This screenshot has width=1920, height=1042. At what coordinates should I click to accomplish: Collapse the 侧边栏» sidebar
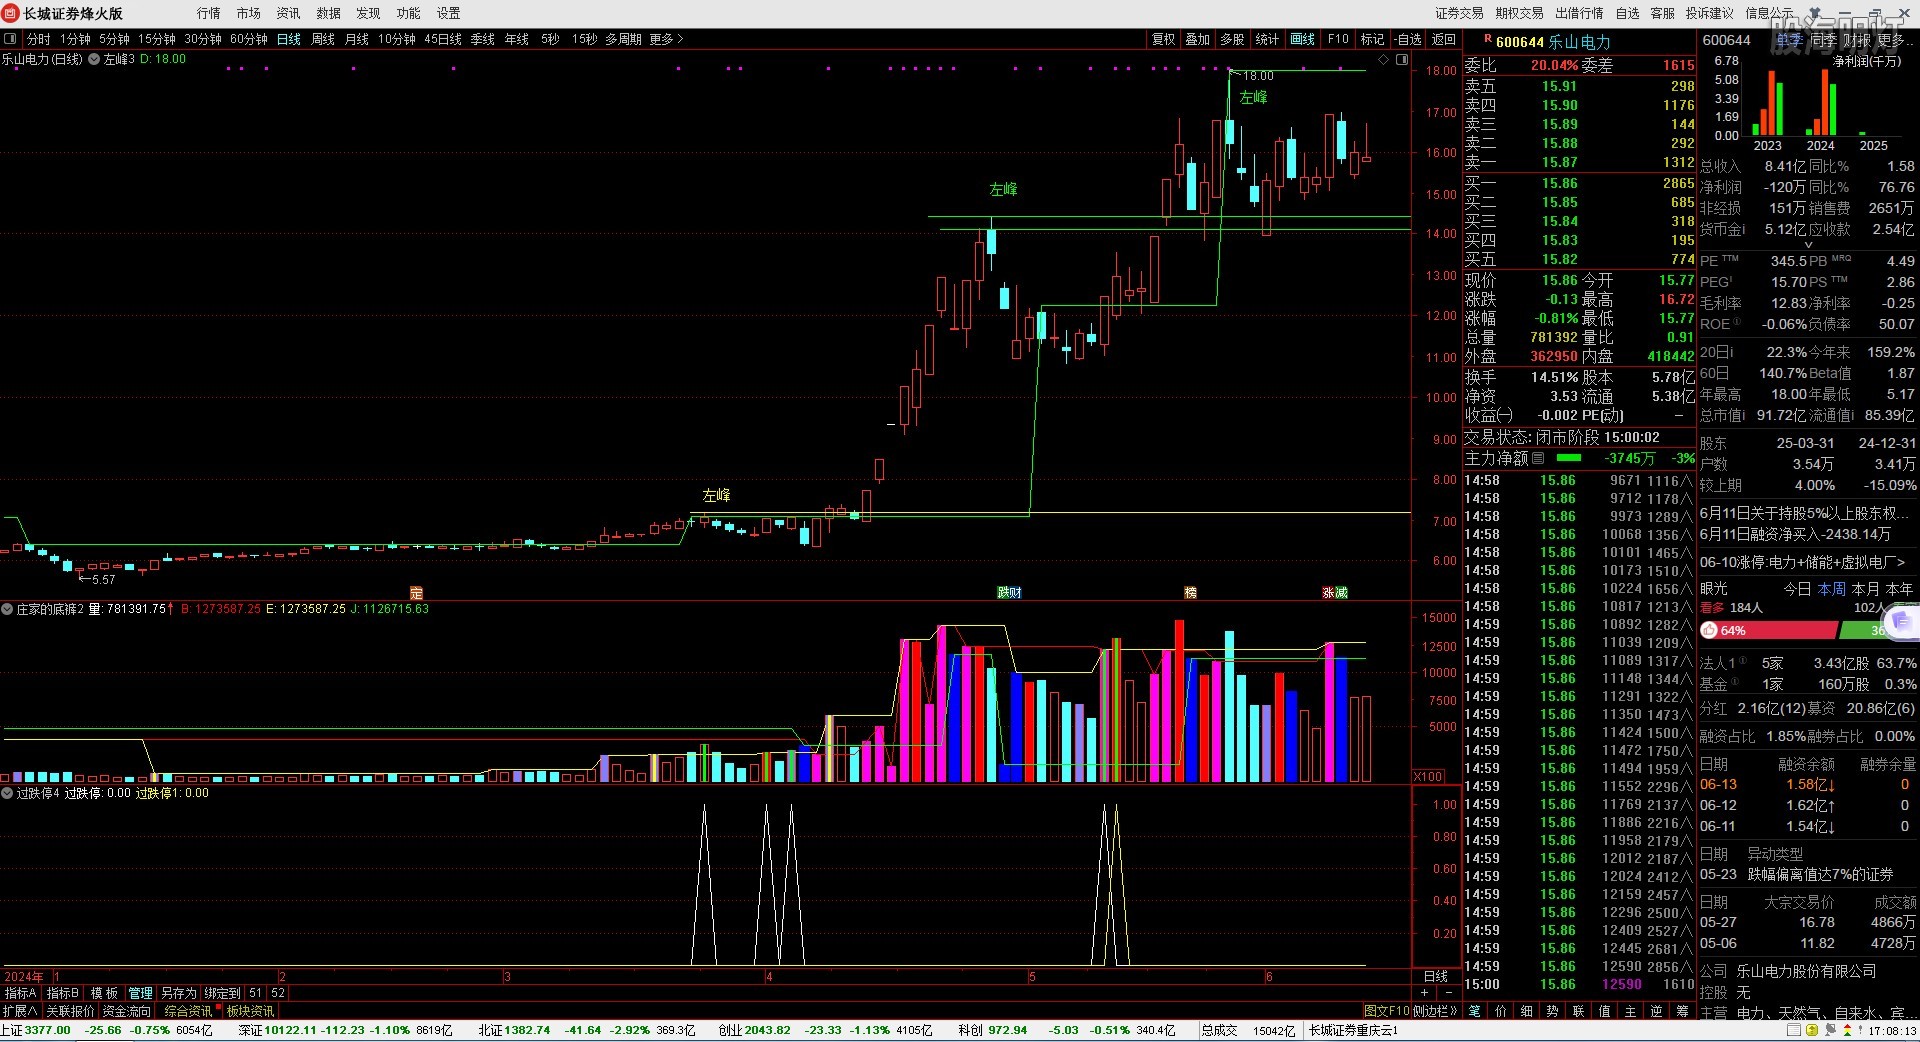click(1436, 1011)
